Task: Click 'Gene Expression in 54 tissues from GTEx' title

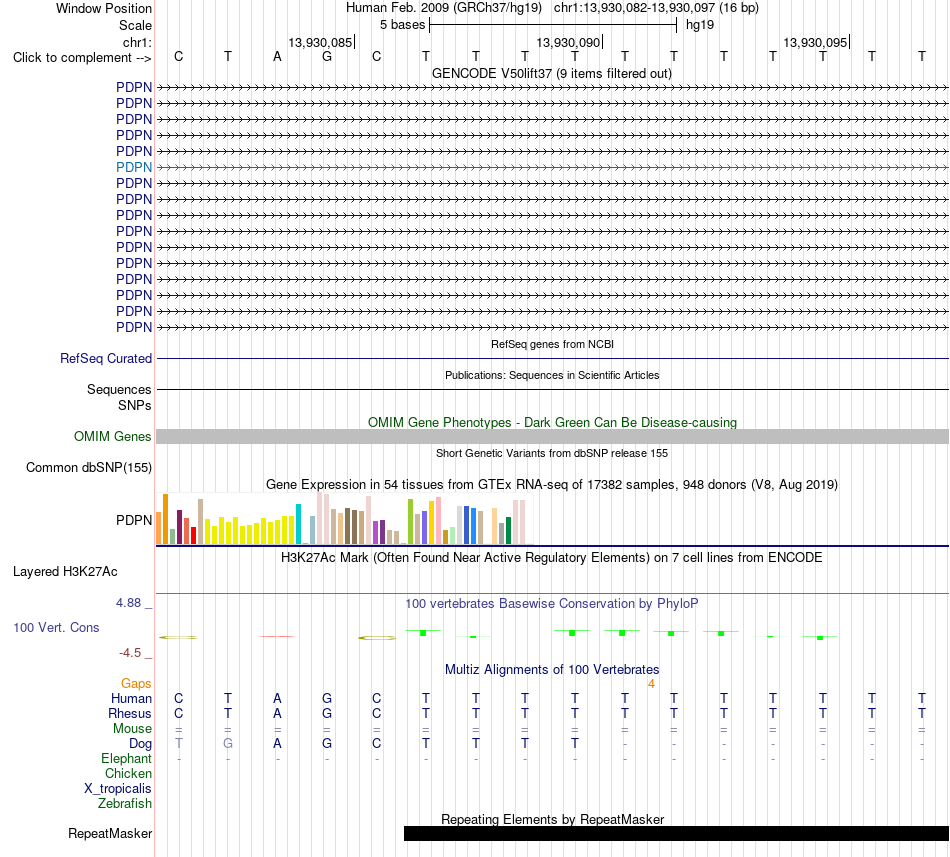Action: pyautogui.click(x=552, y=485)
